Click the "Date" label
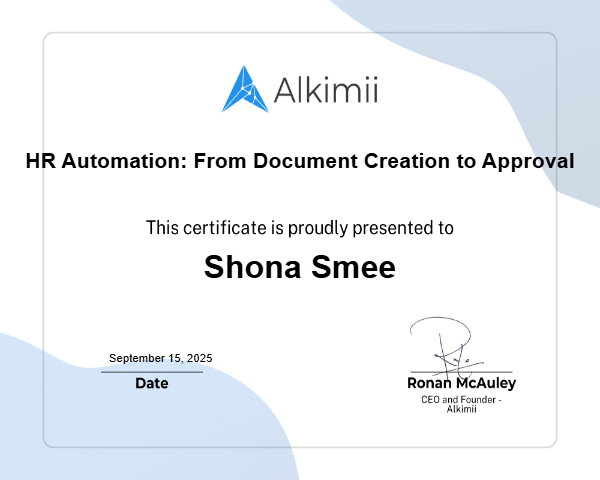The height and width of the screenshot is (480, 600). point(152,383)
